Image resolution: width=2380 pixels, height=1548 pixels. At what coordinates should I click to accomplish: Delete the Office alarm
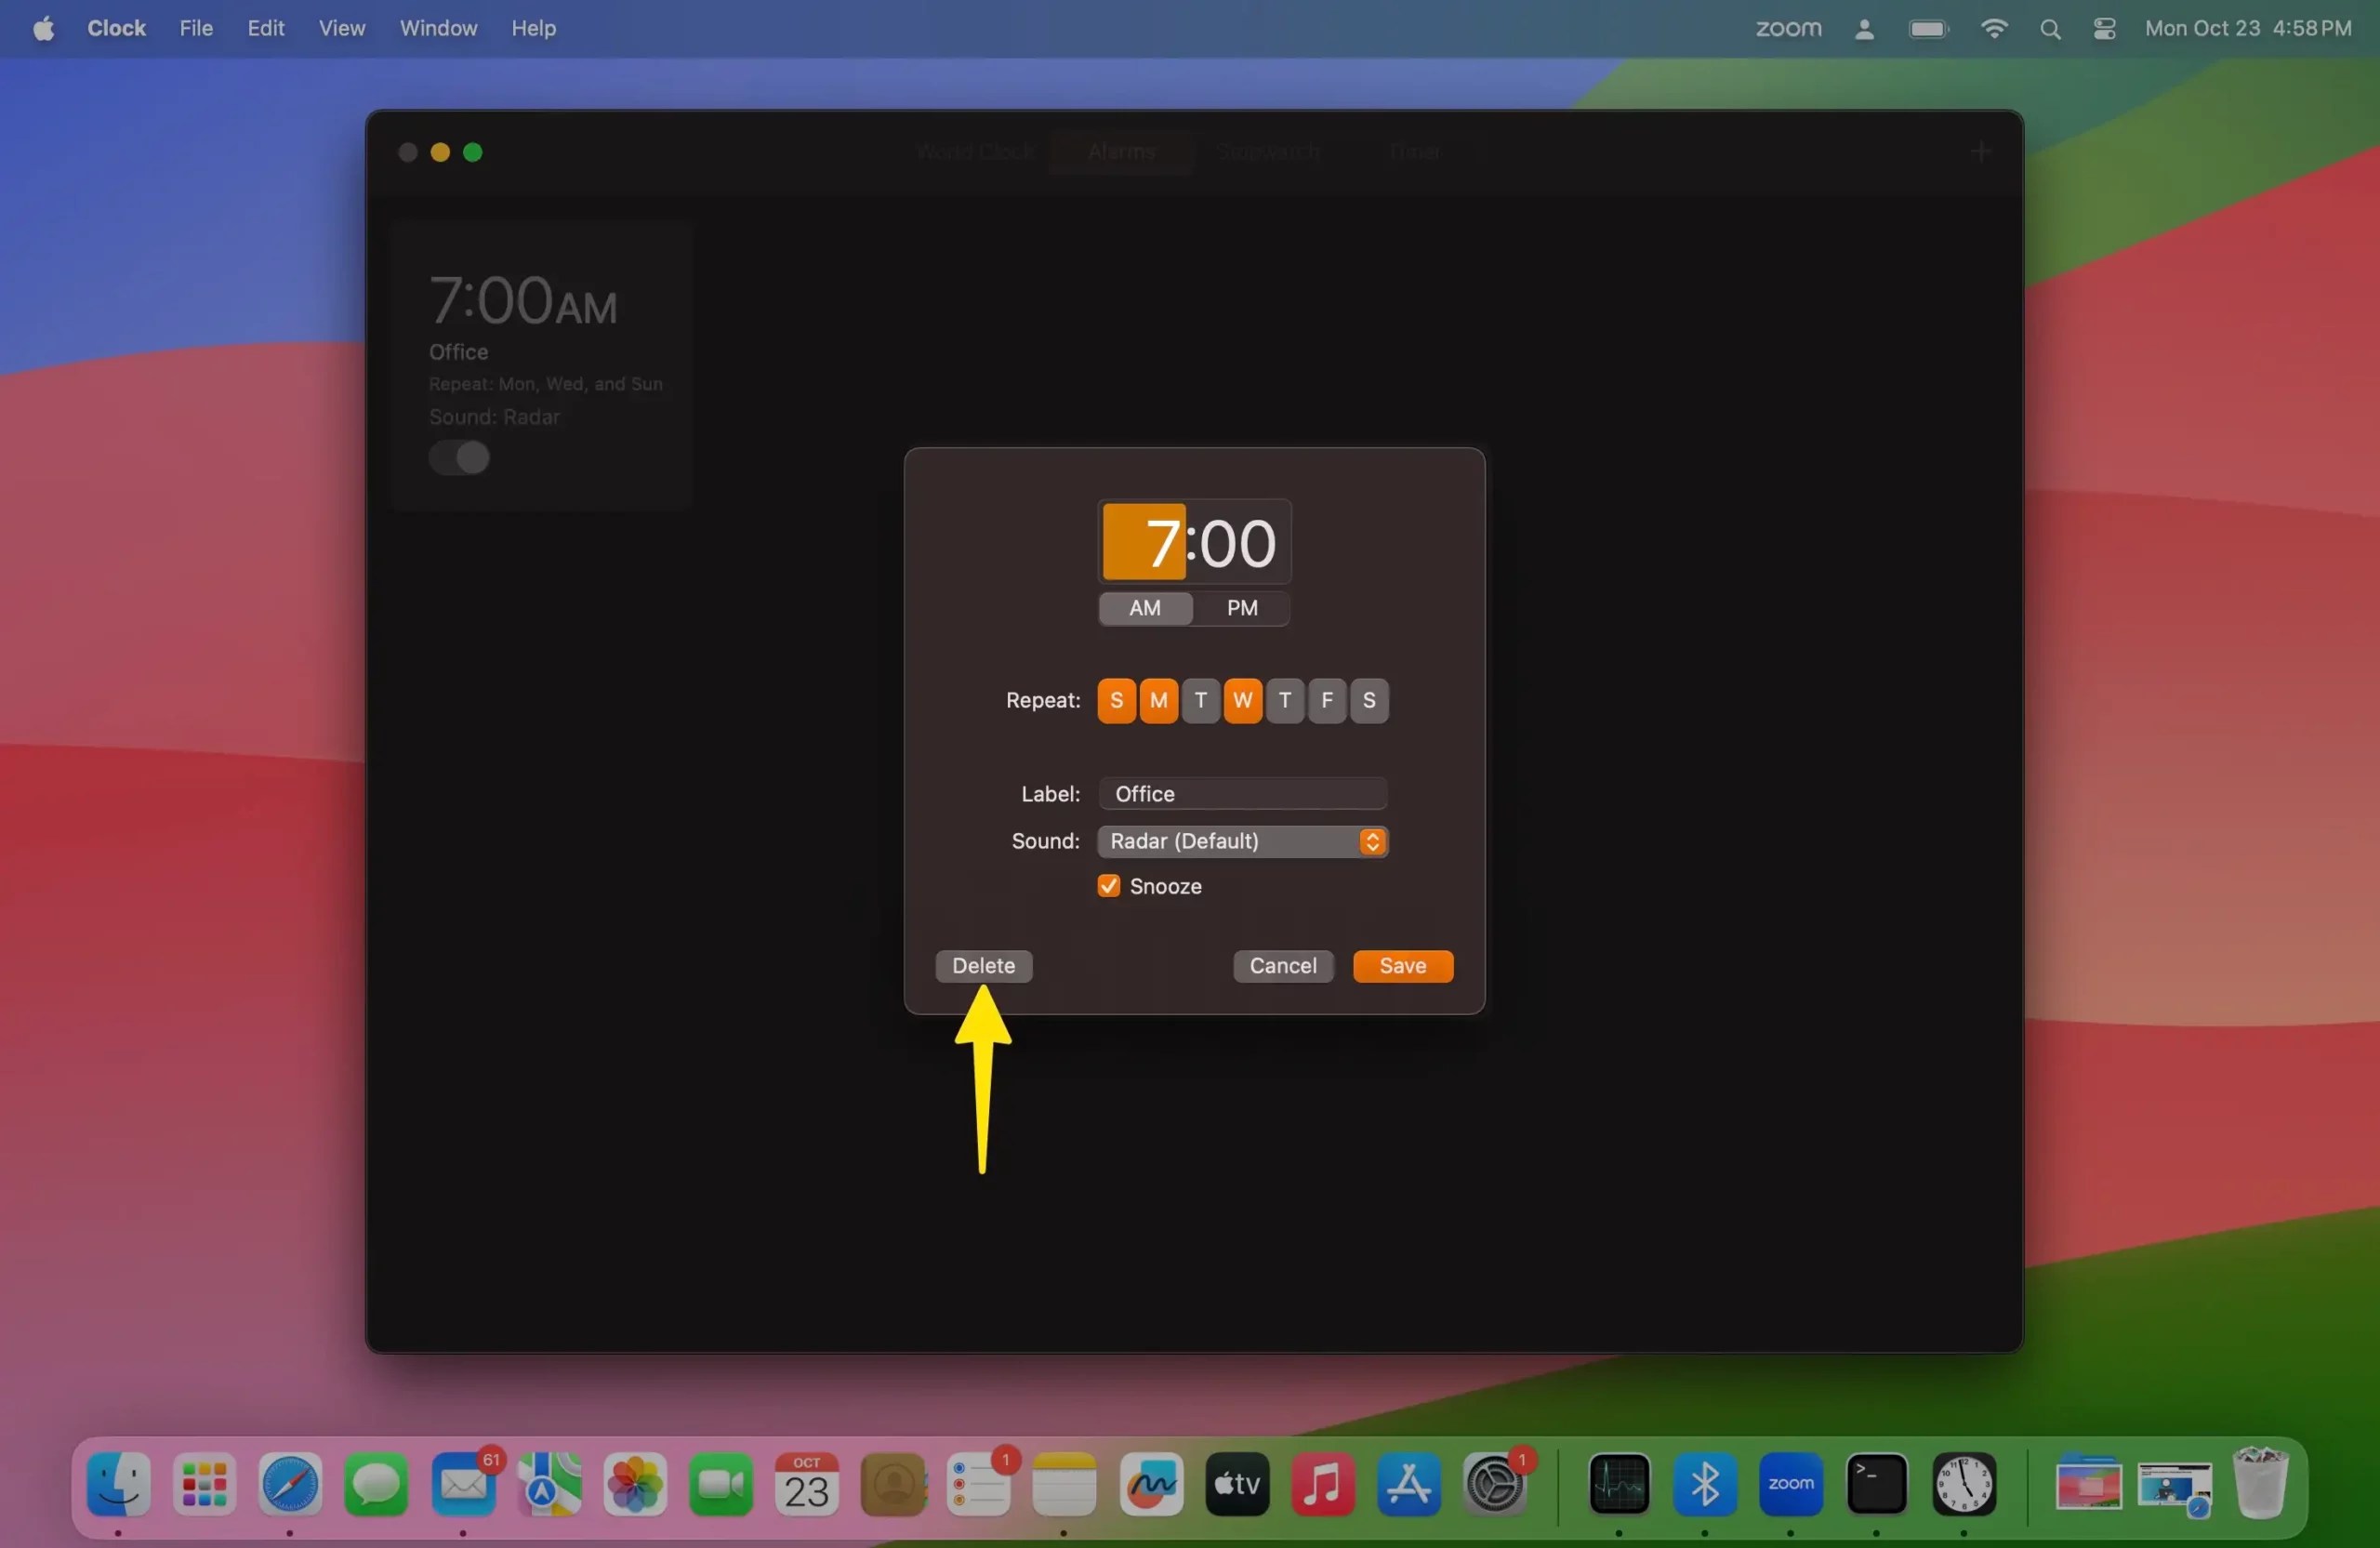(x=982, y=965)
